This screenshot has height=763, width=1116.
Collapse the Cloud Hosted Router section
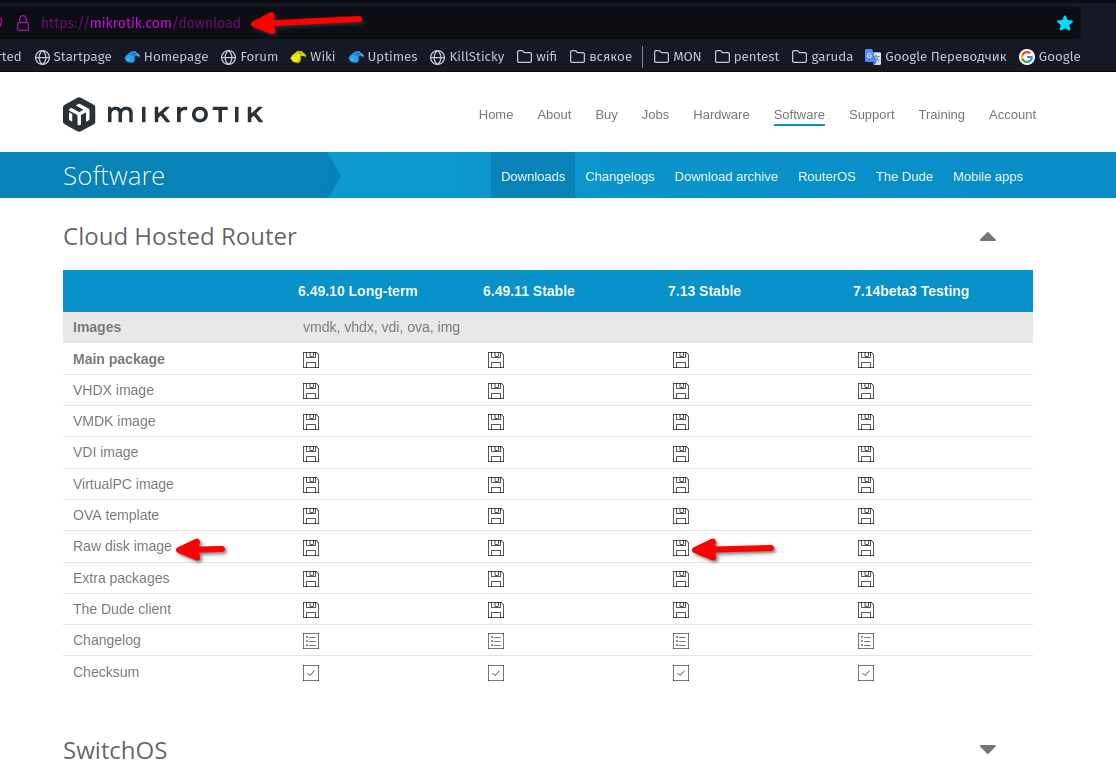tap(988, 236)
